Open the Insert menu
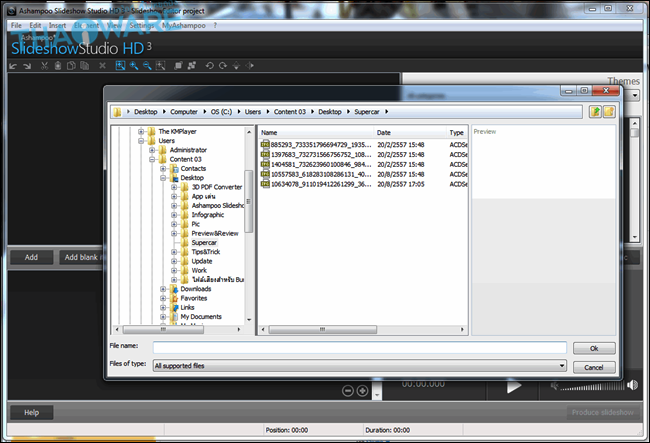 57,26
